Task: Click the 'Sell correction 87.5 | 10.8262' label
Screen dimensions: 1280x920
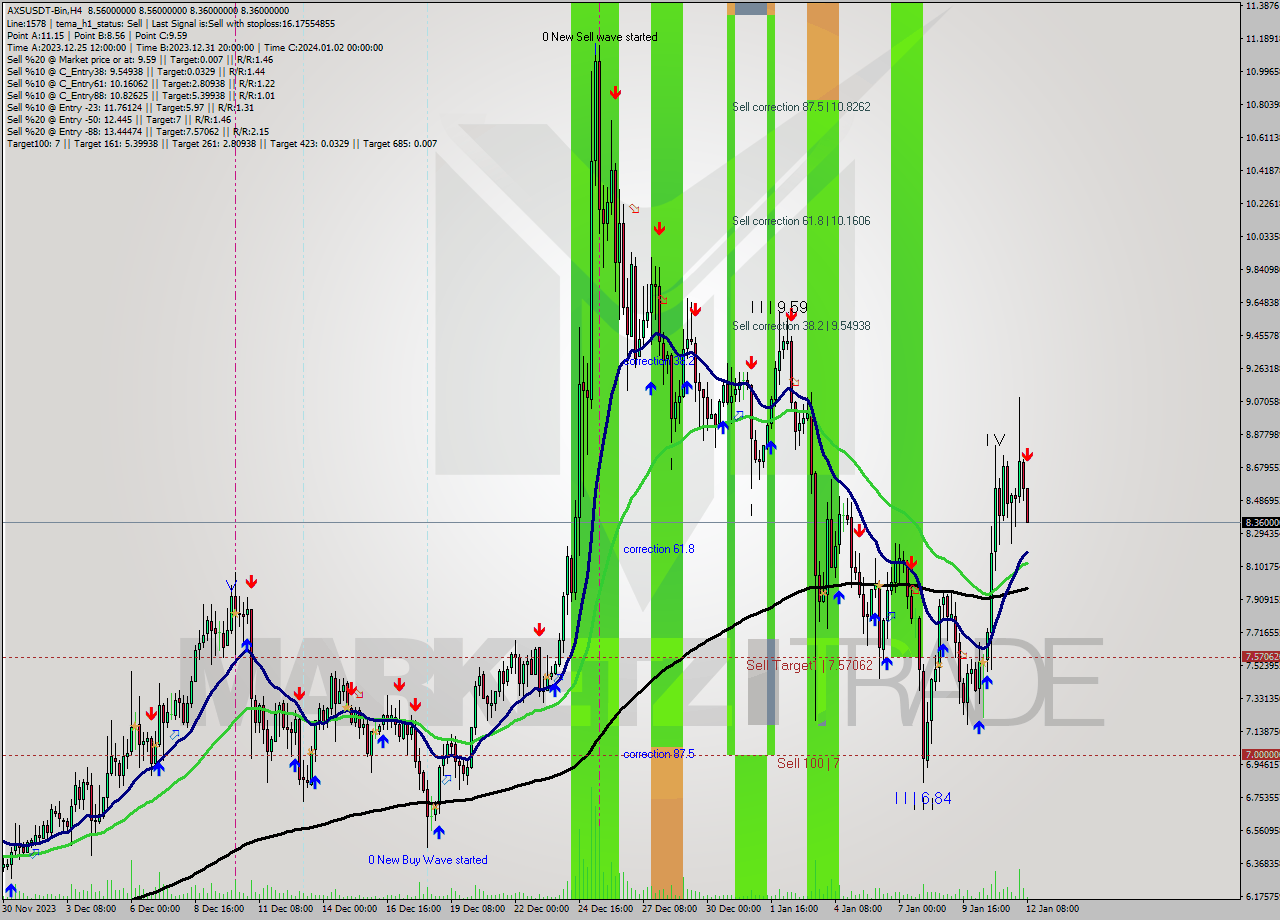Action: 801,106
